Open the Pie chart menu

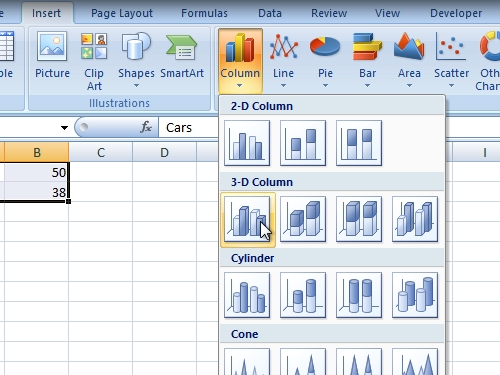tap(325, 60)
